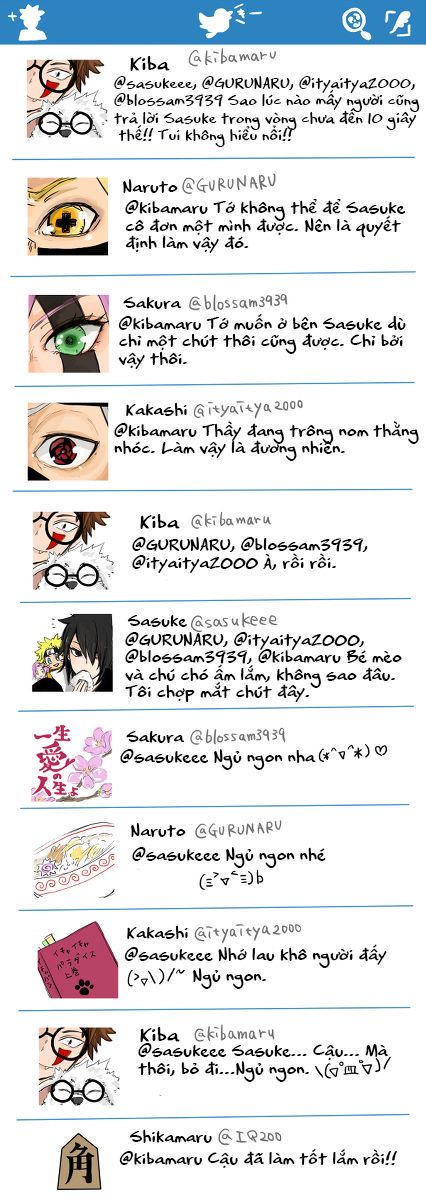Open Naruto's yellow eye avatar
This screenshot has height=1200, width=426.
tap(67, 215)
